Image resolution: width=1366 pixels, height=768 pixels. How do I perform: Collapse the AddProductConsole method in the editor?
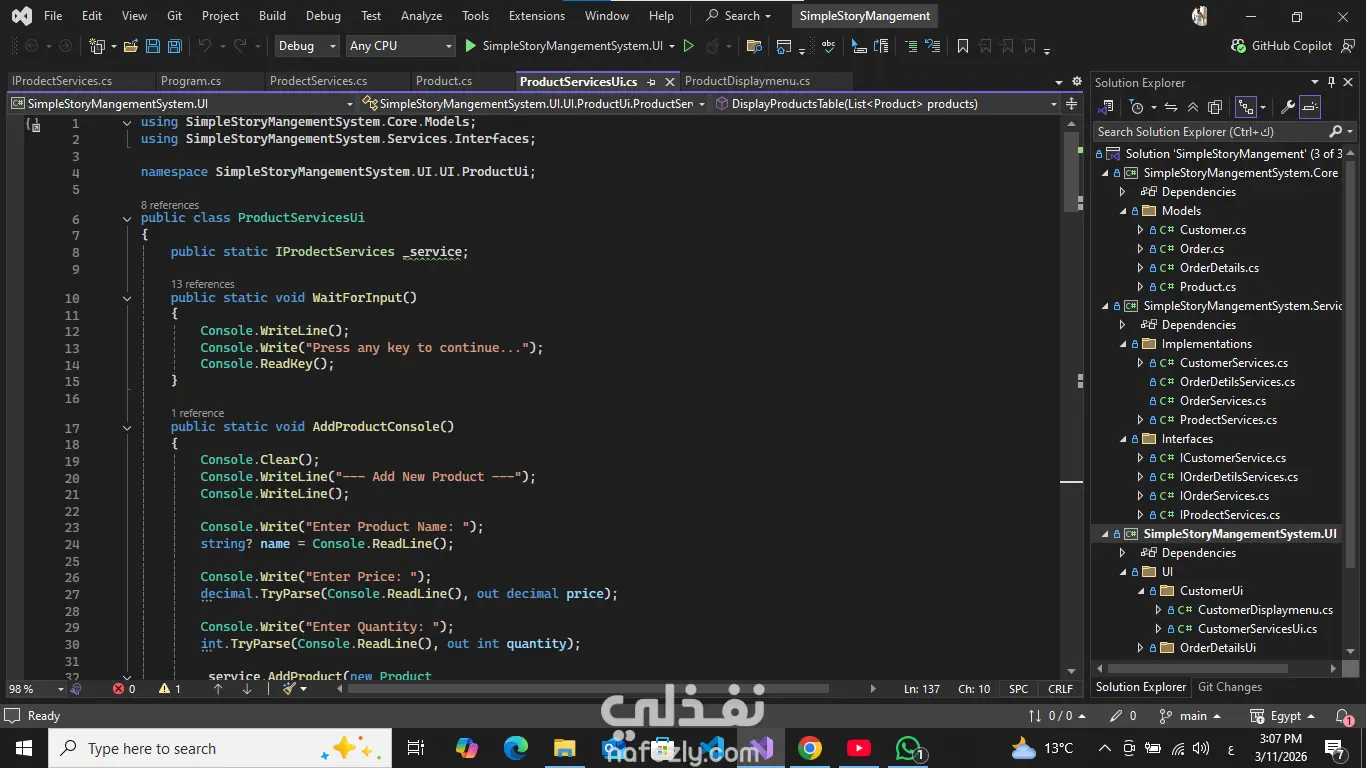[x=127, y=427]
